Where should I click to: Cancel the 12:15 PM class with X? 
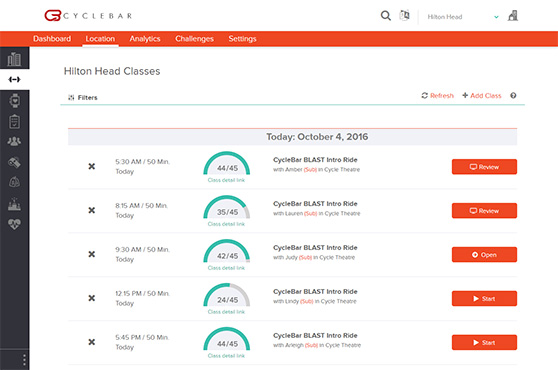click(91, 298)
